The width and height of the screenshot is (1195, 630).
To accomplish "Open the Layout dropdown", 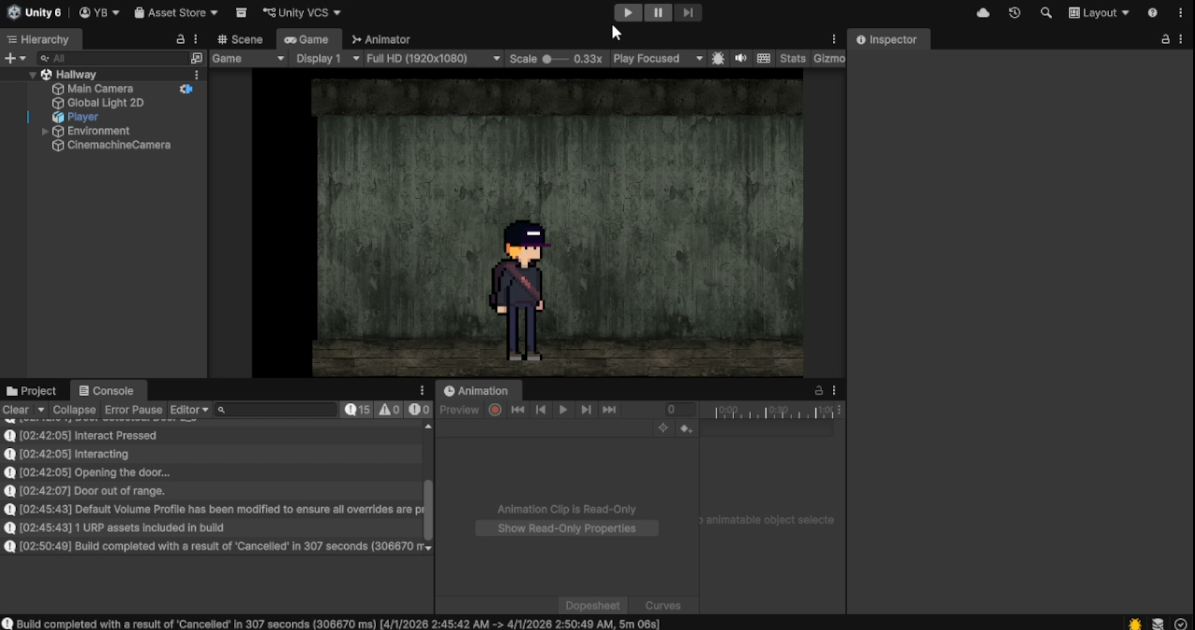I will click(1099, 12).
